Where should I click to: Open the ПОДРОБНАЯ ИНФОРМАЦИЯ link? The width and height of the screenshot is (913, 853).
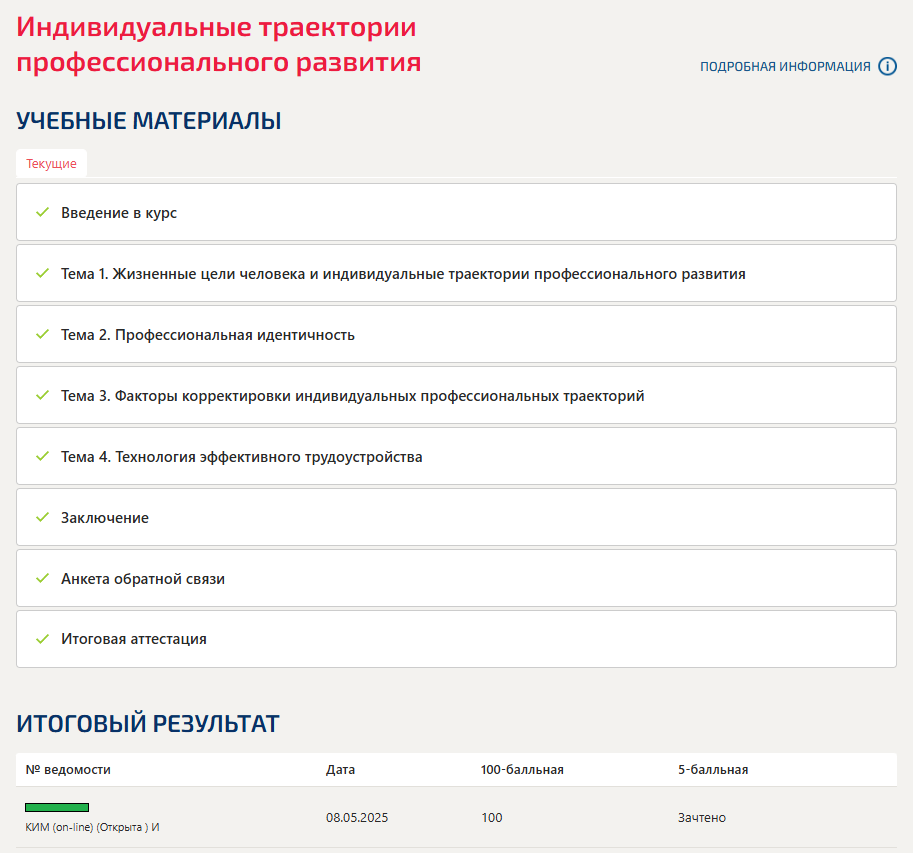(x=785, y=67)
